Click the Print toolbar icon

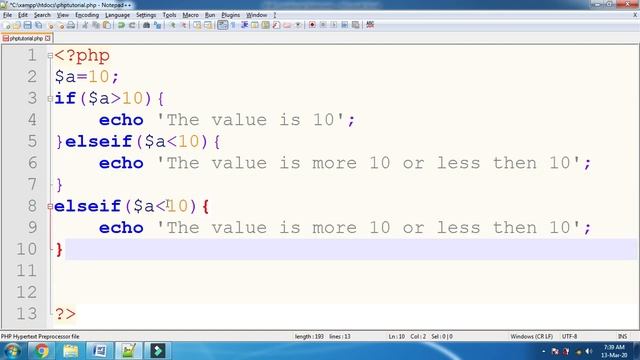tap(71, 25)
